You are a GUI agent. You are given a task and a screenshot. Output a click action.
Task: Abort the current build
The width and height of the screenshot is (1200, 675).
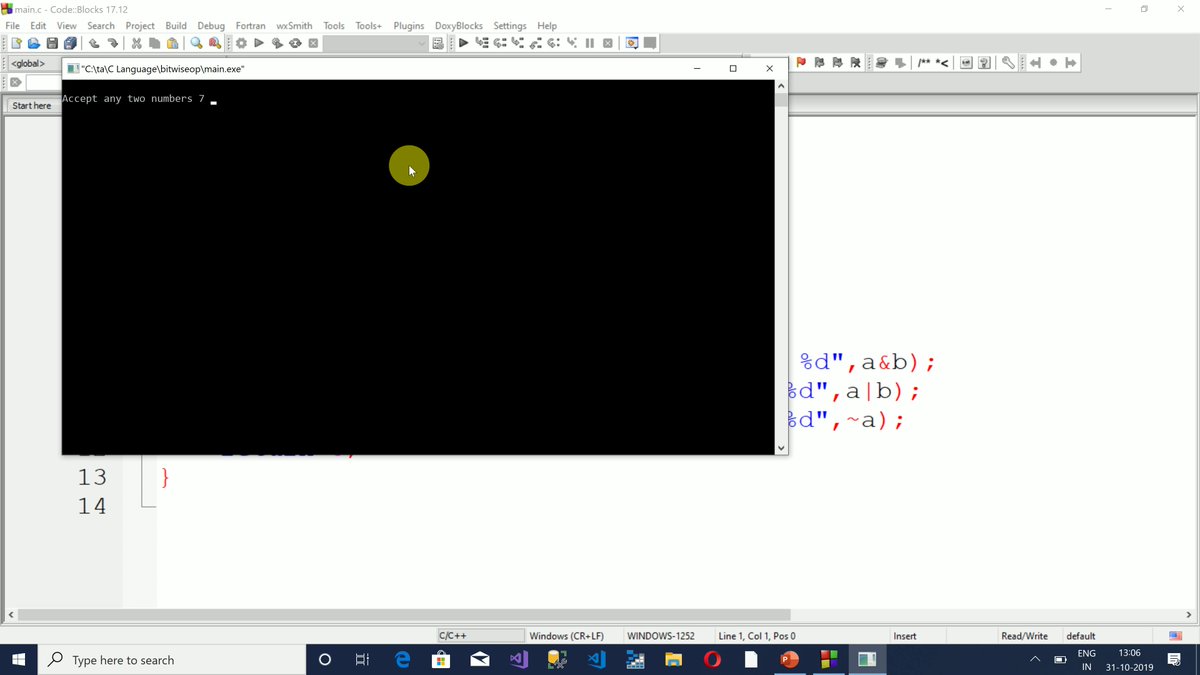tap(313, 43)
